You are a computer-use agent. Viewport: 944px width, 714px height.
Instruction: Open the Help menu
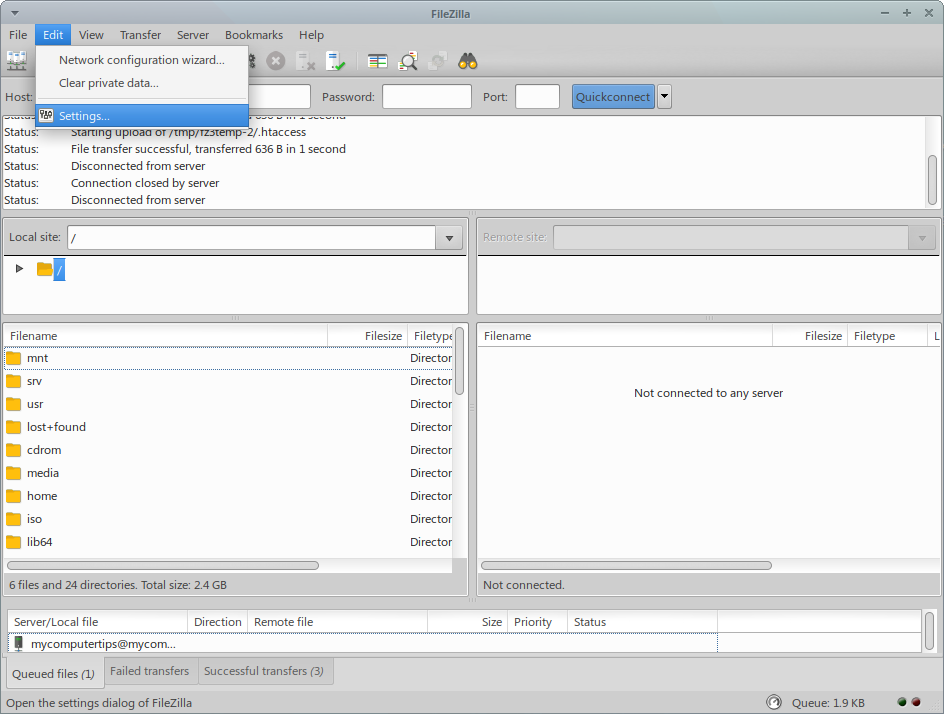[311, 35]
